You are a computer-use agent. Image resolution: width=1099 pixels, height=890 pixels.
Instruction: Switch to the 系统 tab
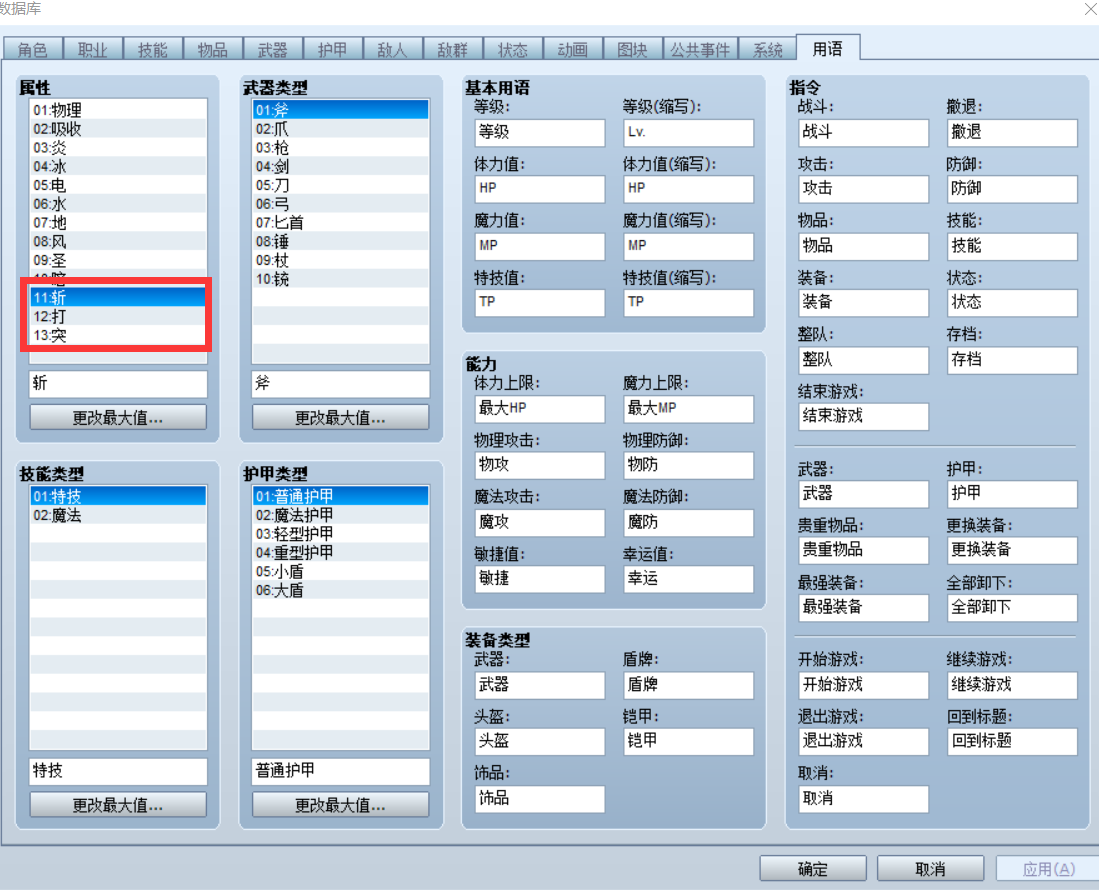(767, 49)
